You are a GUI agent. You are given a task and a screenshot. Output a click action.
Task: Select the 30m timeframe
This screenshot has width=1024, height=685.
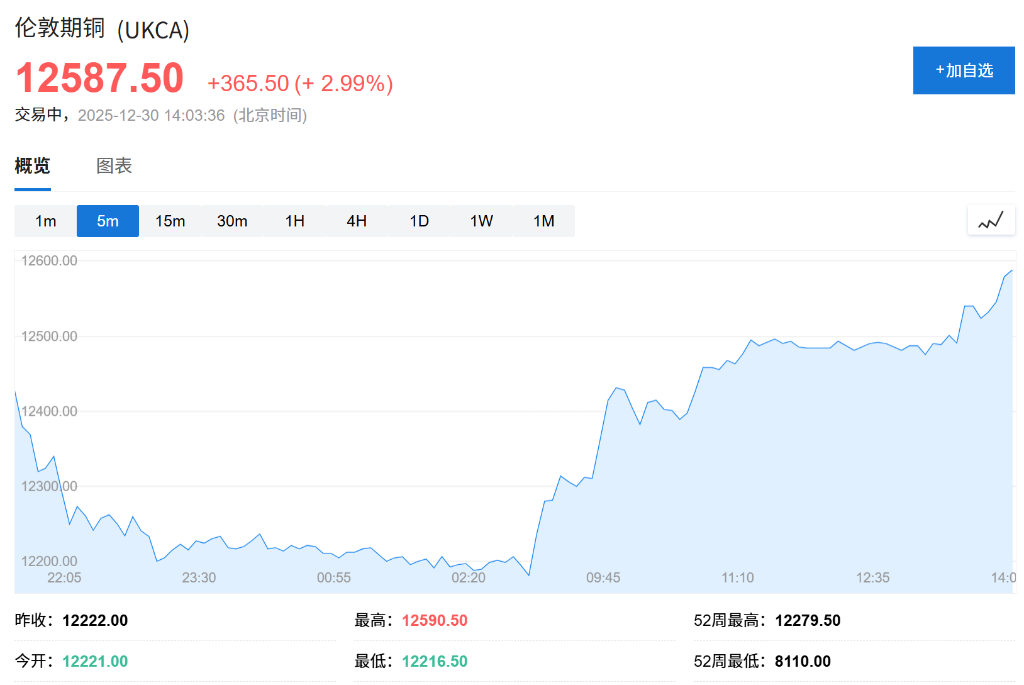pos(232,221)
